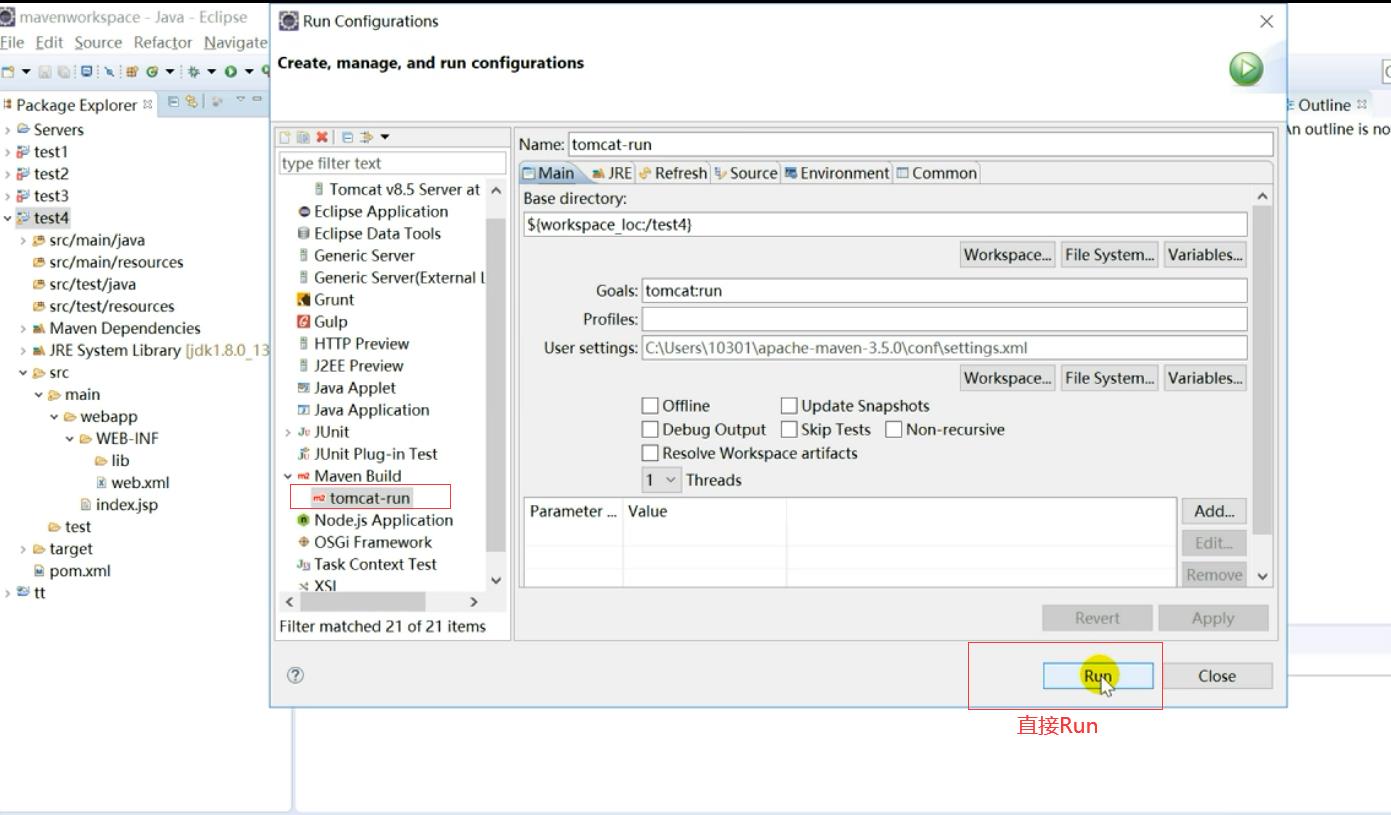
Task: Click the configuration list horizontal scrollbar
Action: coord(362,602)
